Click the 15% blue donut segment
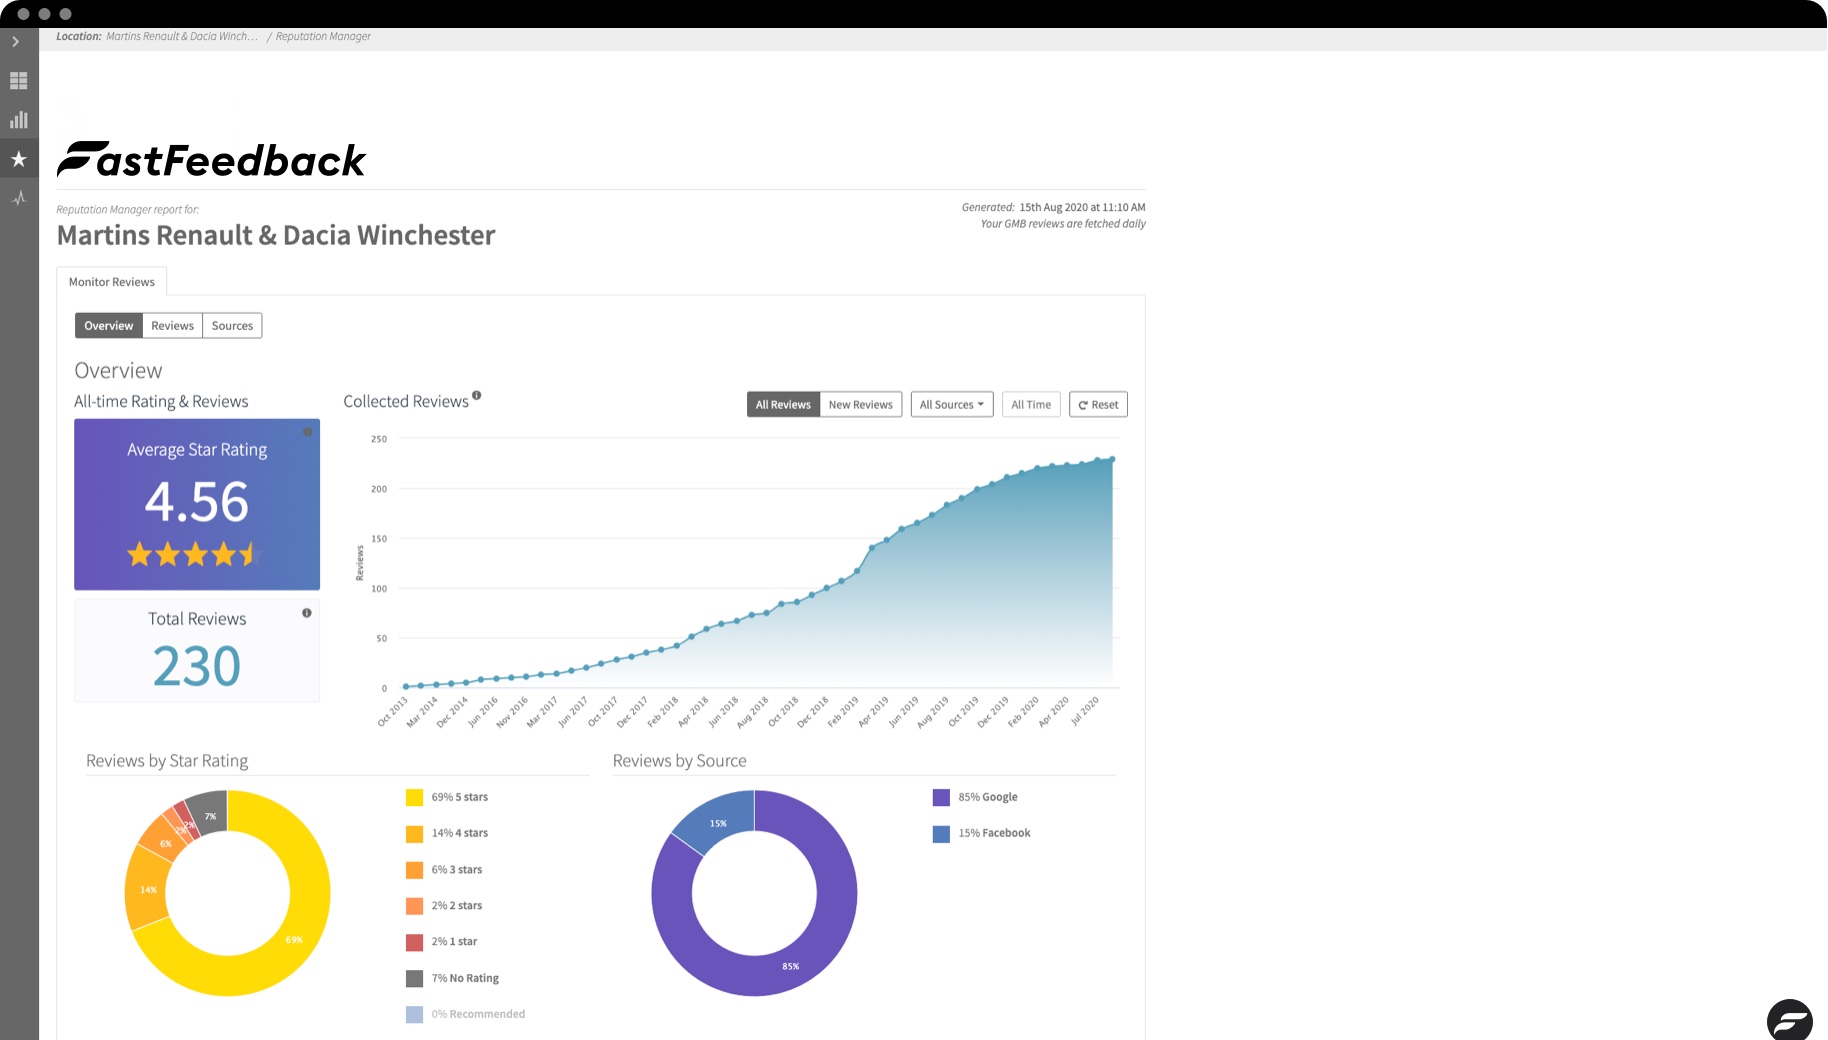This screenshot has width=1828, height=1040. tap(718, 823)
